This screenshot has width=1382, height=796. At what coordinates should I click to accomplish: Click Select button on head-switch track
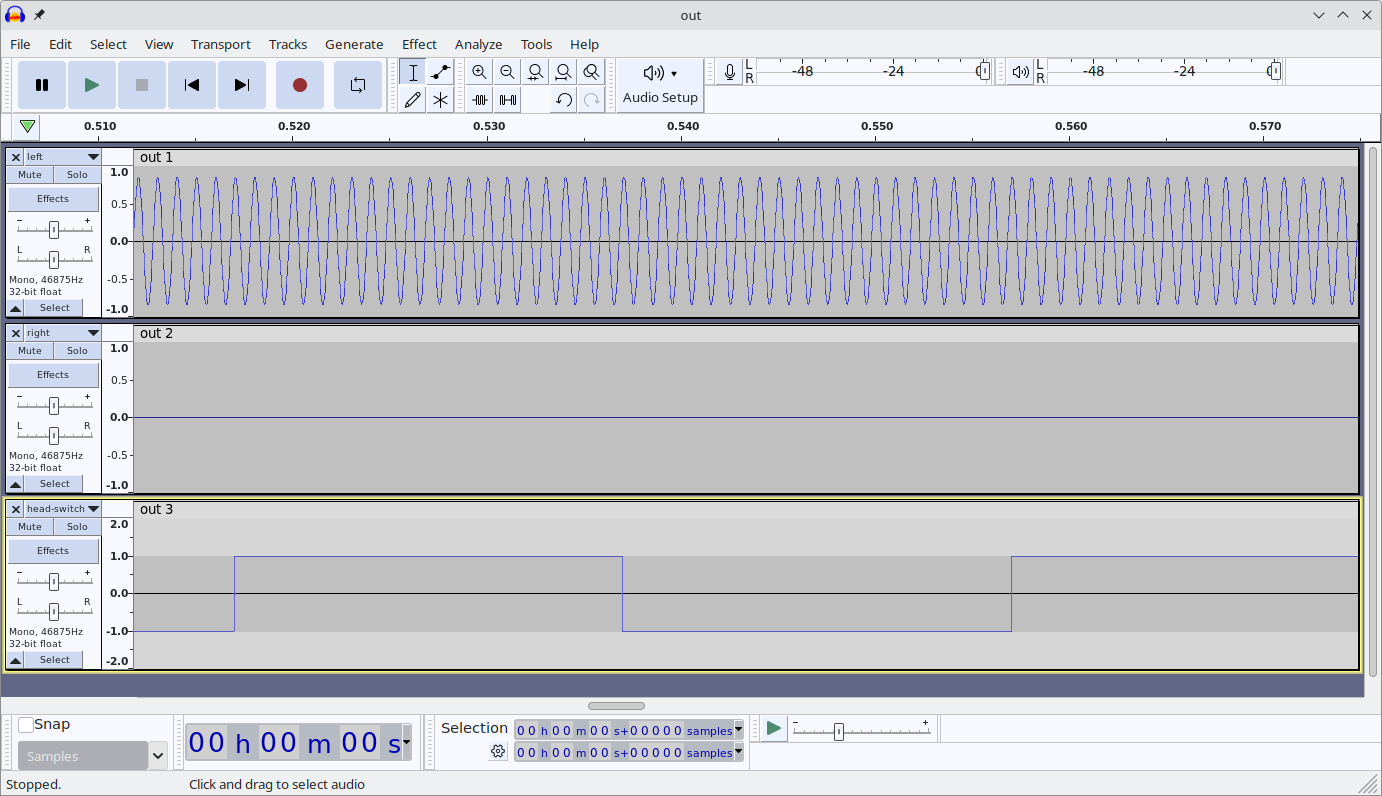(x=55, y=660)
